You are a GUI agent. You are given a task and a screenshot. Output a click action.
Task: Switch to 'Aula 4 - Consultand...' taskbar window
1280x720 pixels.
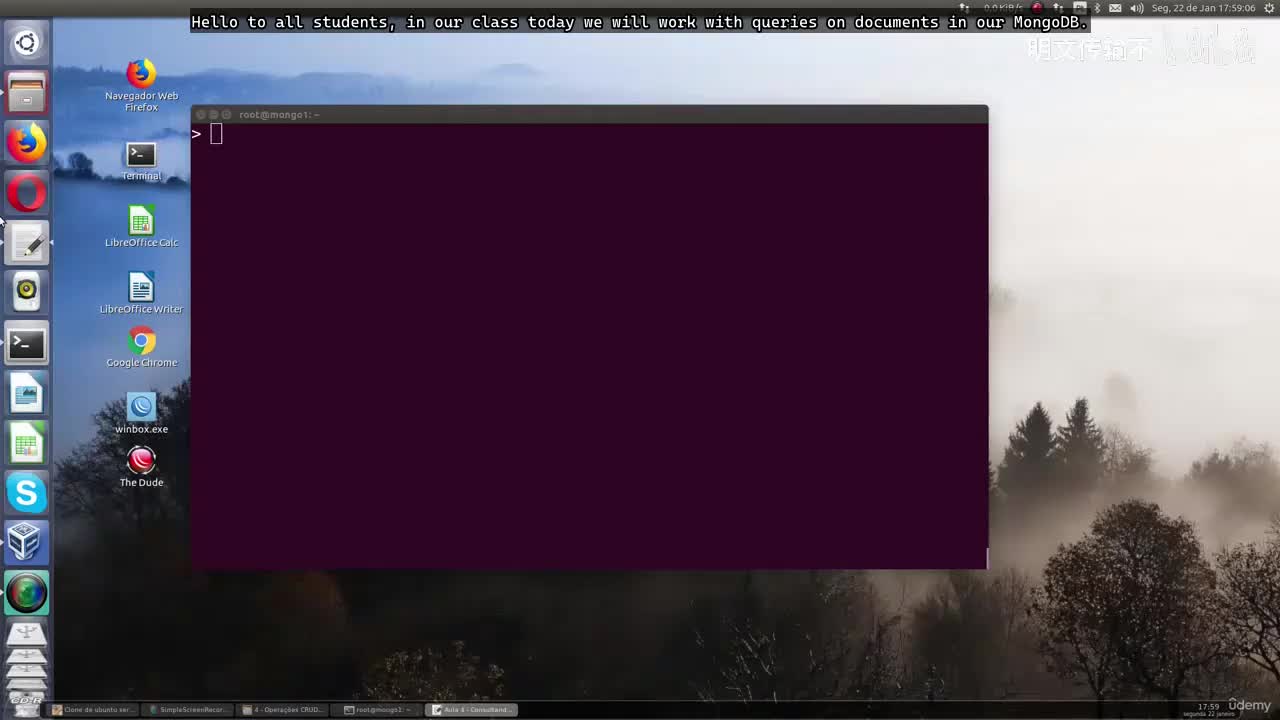coord(473,710)
